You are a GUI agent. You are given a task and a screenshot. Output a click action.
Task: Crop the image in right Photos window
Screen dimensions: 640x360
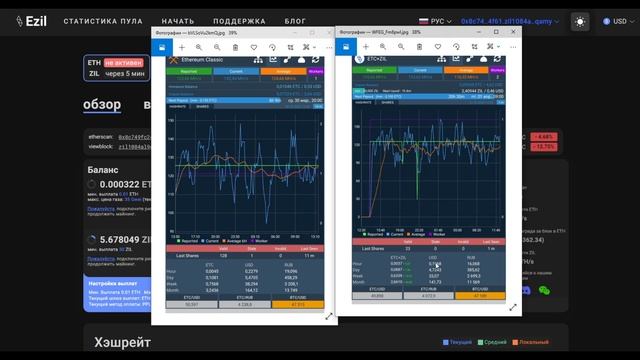[x=474, y=47]
